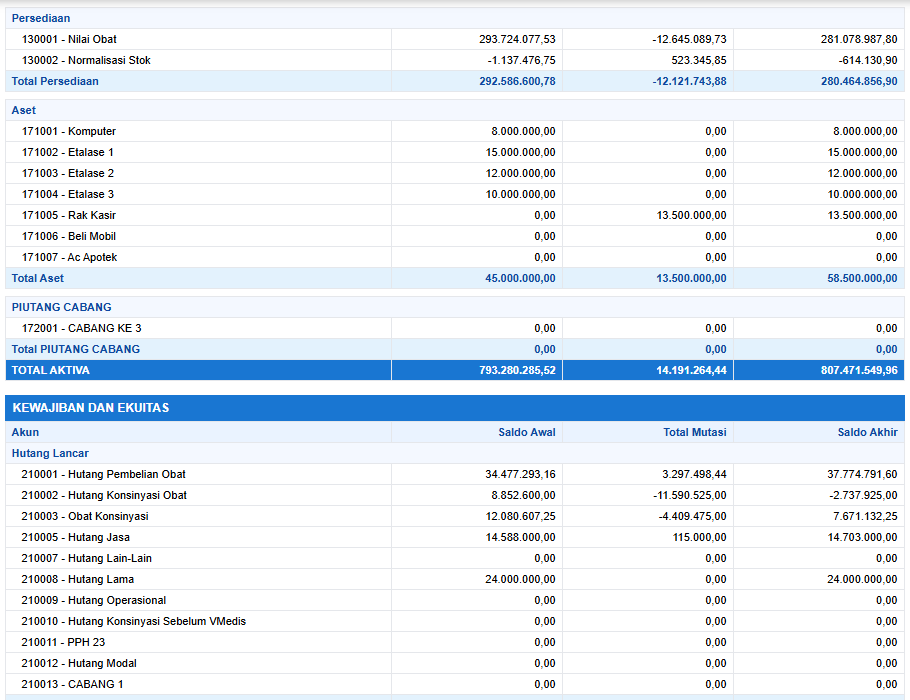The height and width of the screenshot is (700, 910).
Task: Select the Hutang Lancar group header
Action: [50, 453]
